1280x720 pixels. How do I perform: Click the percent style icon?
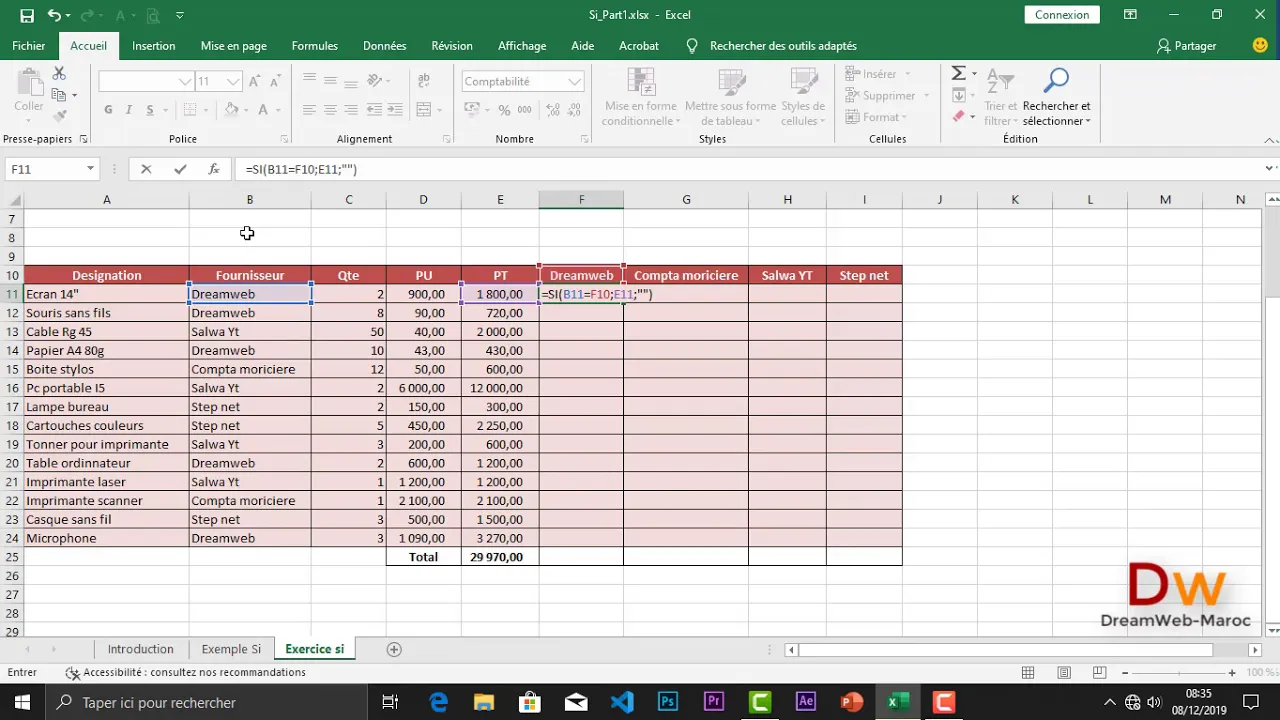503,110
